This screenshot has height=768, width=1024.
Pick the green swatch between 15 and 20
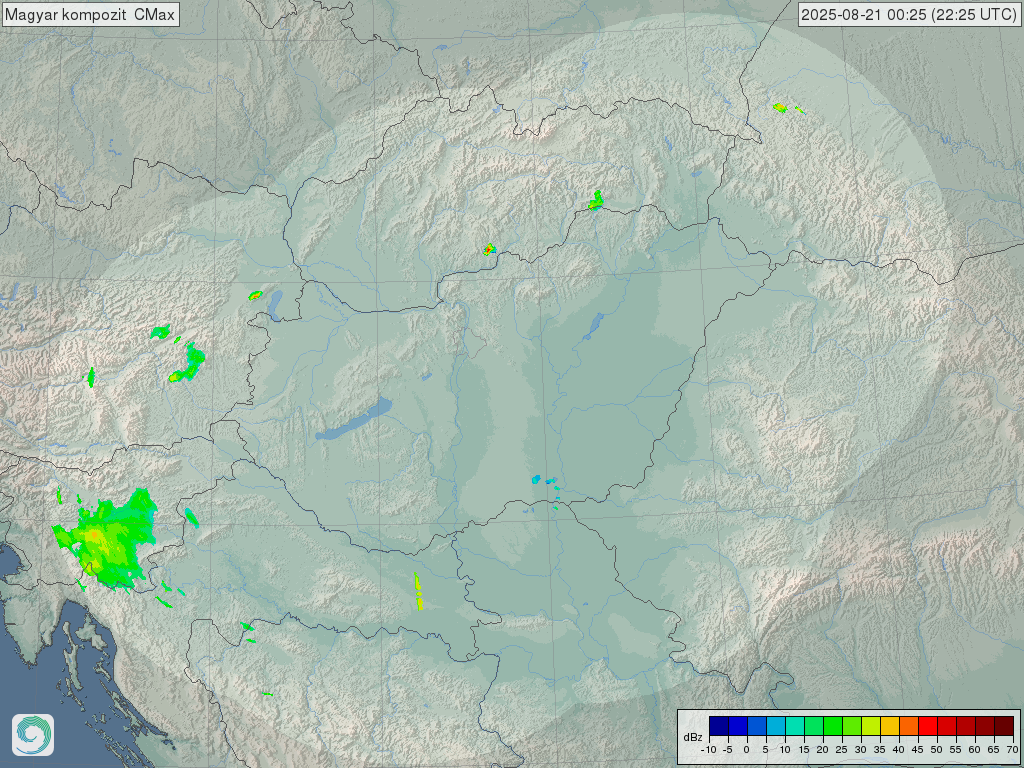click(814, 726)
